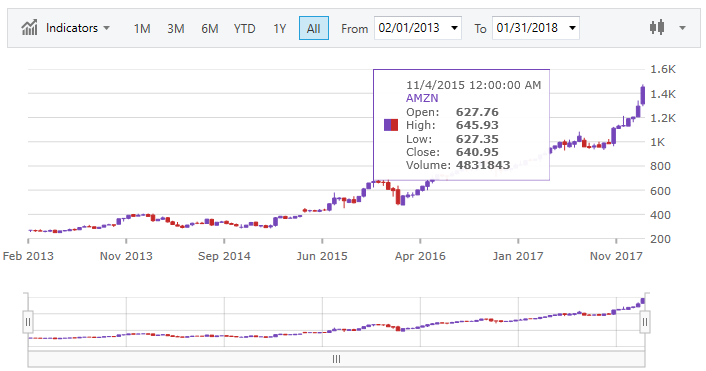The height and width of the screenshot is (371, 706).
Task: Click the Jan 2017 axis label
Action: coord(518,256)
